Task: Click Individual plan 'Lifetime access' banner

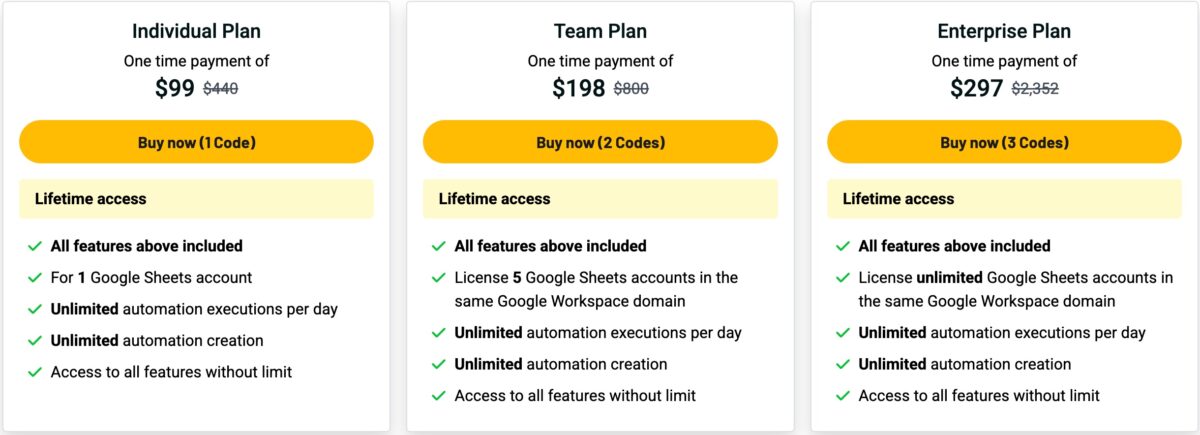Action: point(196,199)
